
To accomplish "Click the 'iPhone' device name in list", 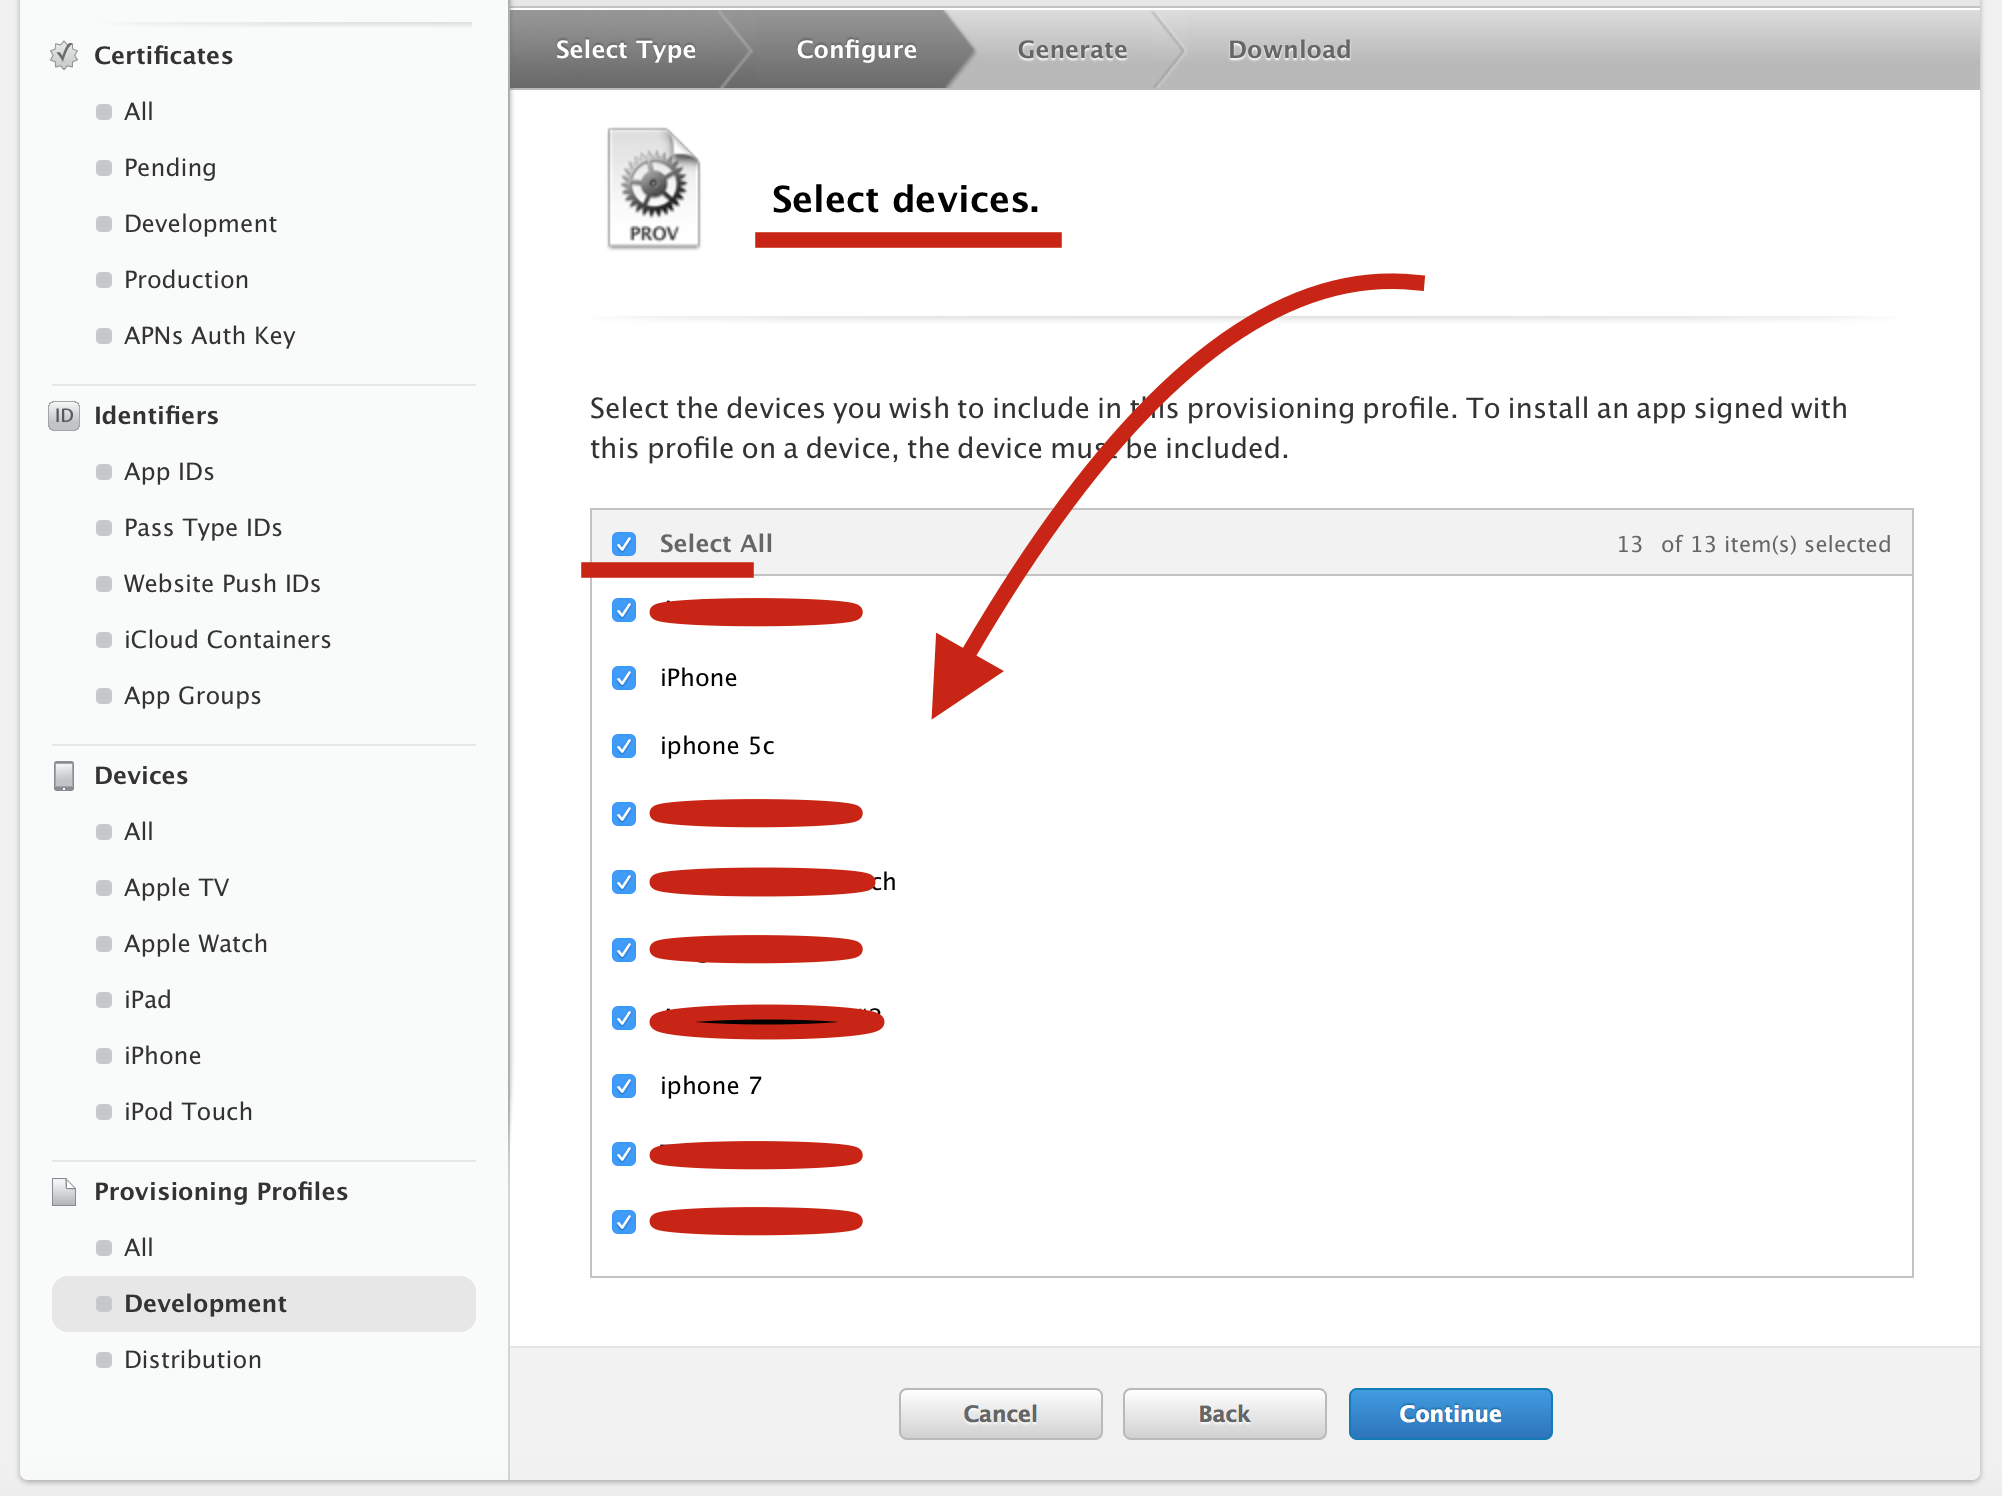I will point(698,678).
